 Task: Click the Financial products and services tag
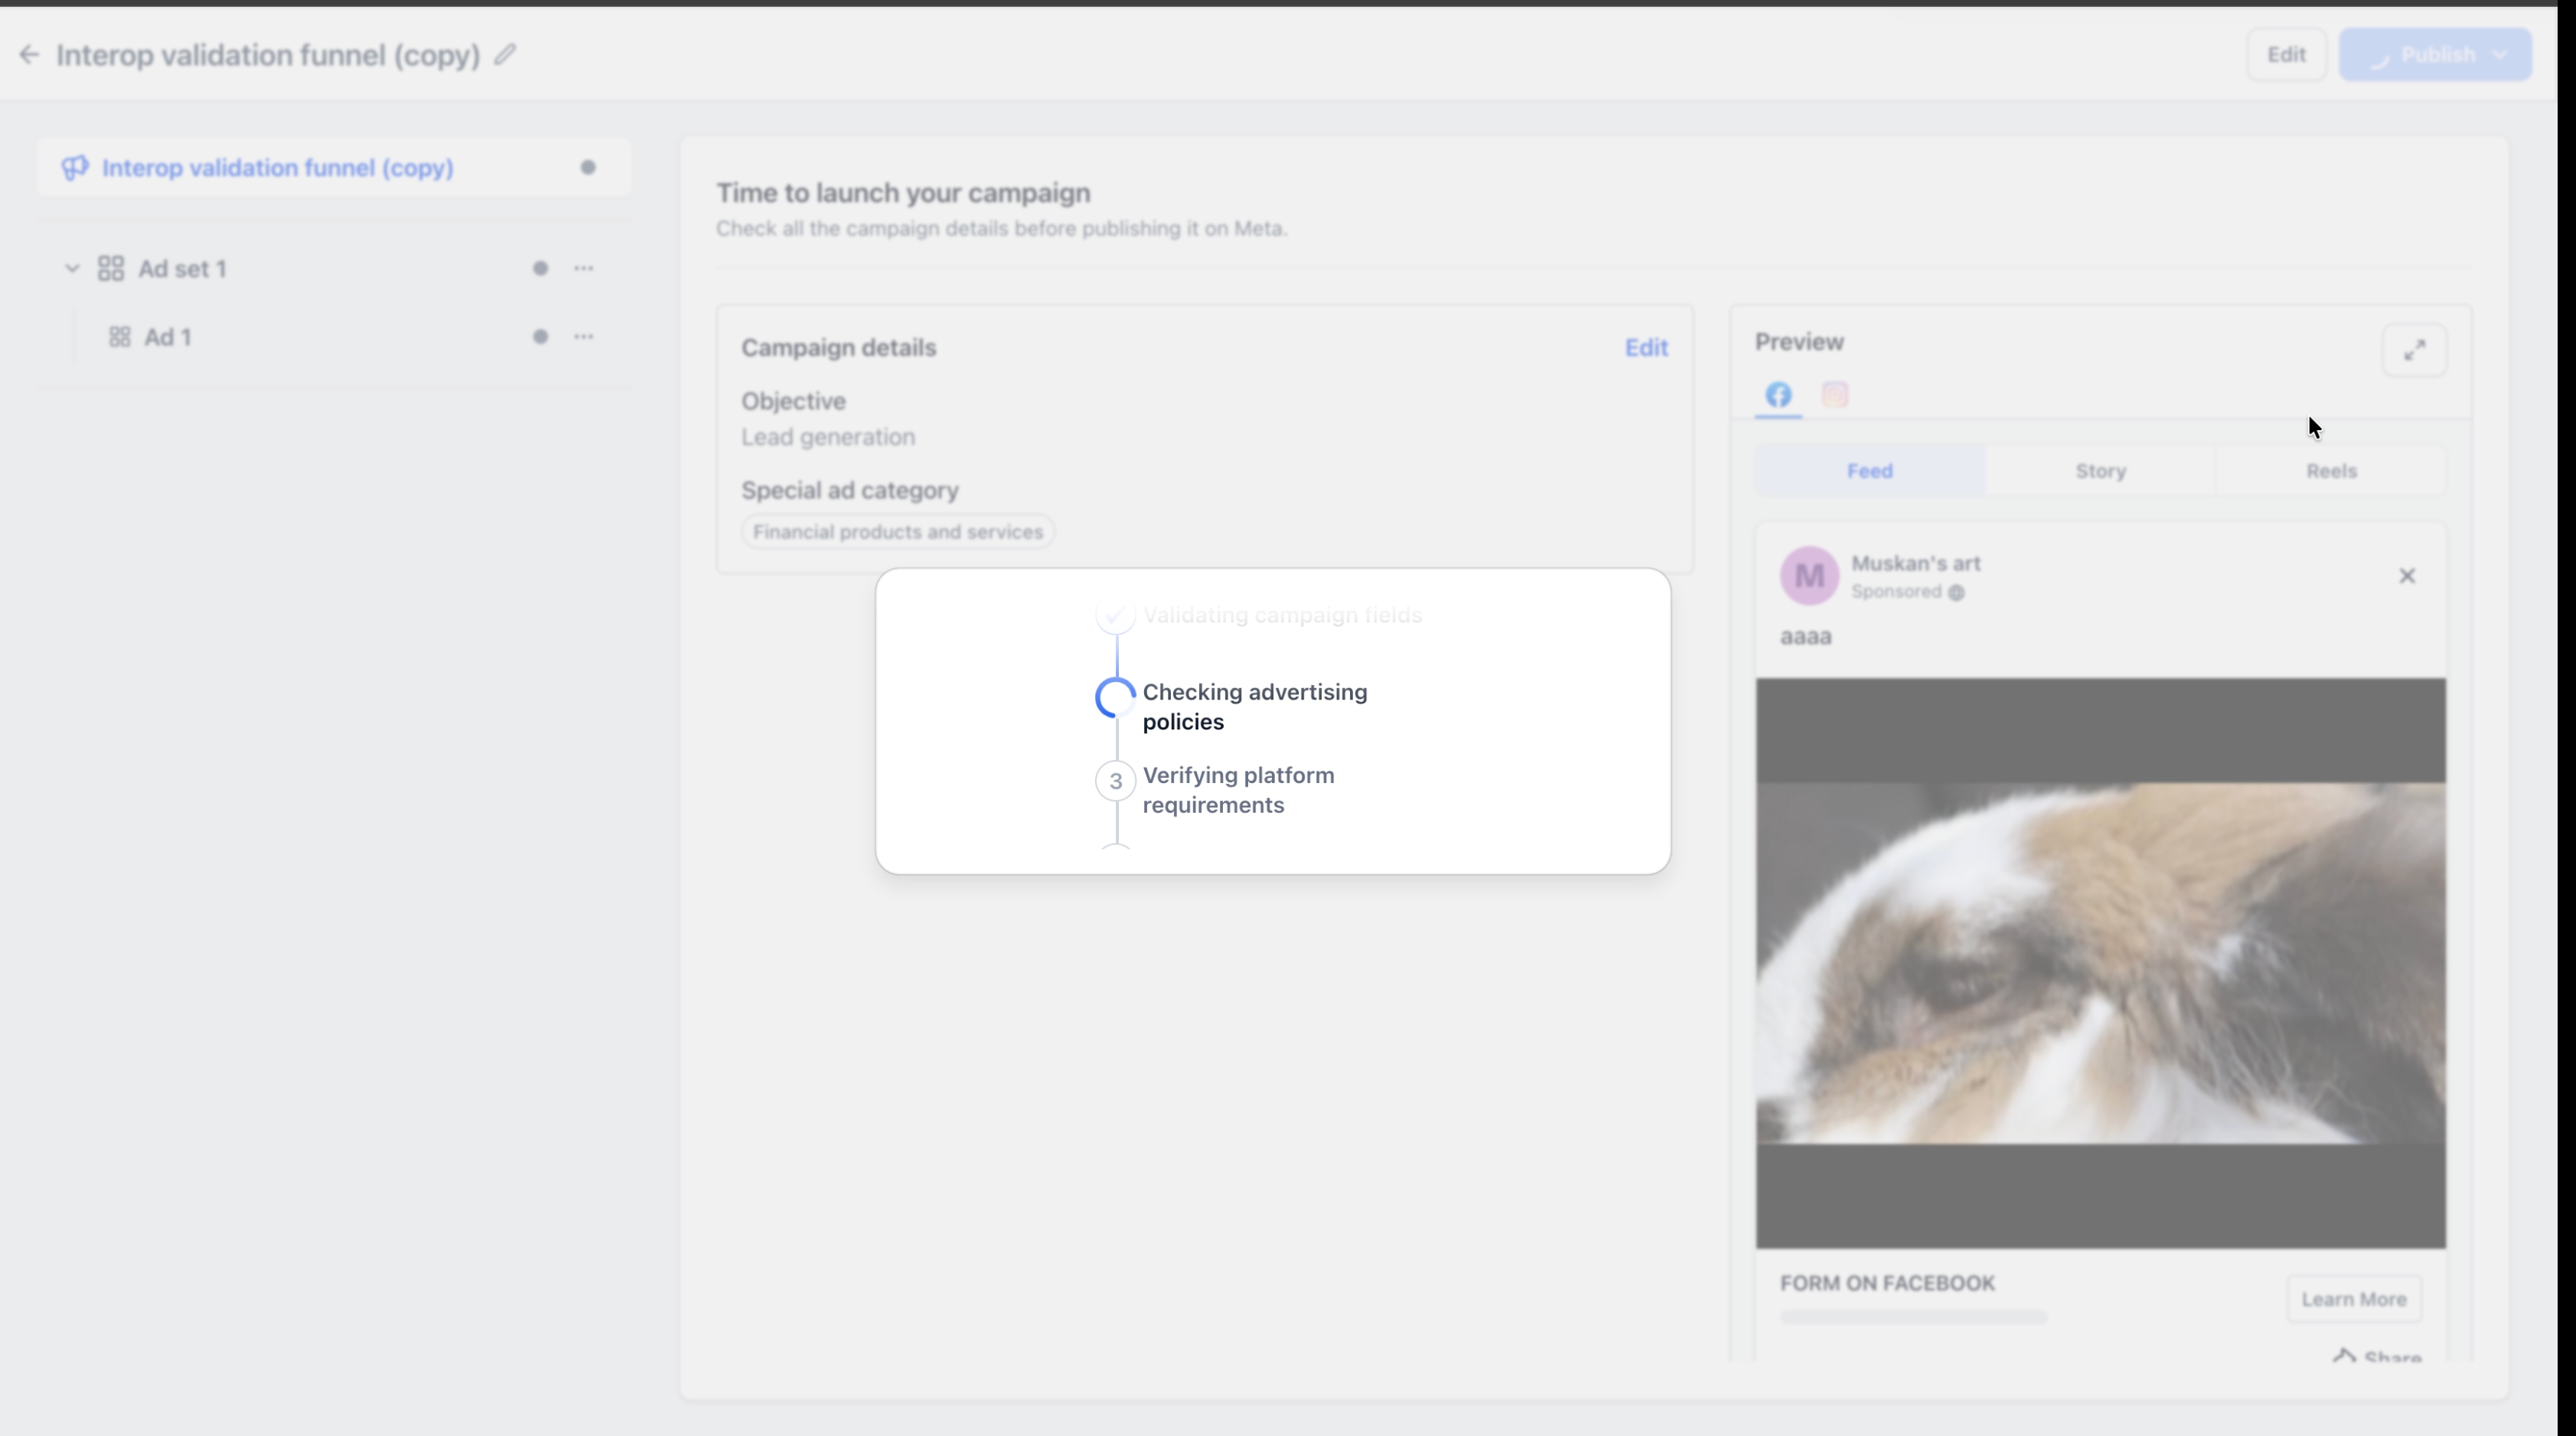[x=898, y=532]
